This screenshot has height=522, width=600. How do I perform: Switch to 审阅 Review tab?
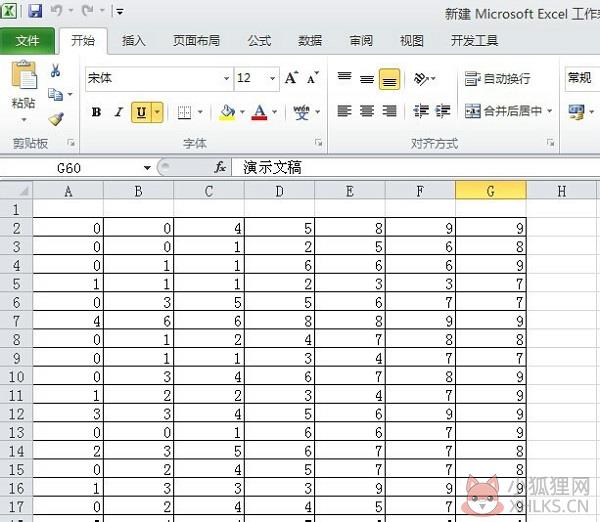tap(361, 41)
